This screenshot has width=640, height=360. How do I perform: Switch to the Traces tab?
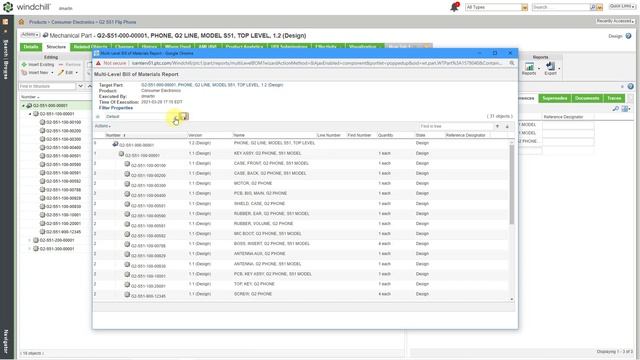click(x=614, y=98)
